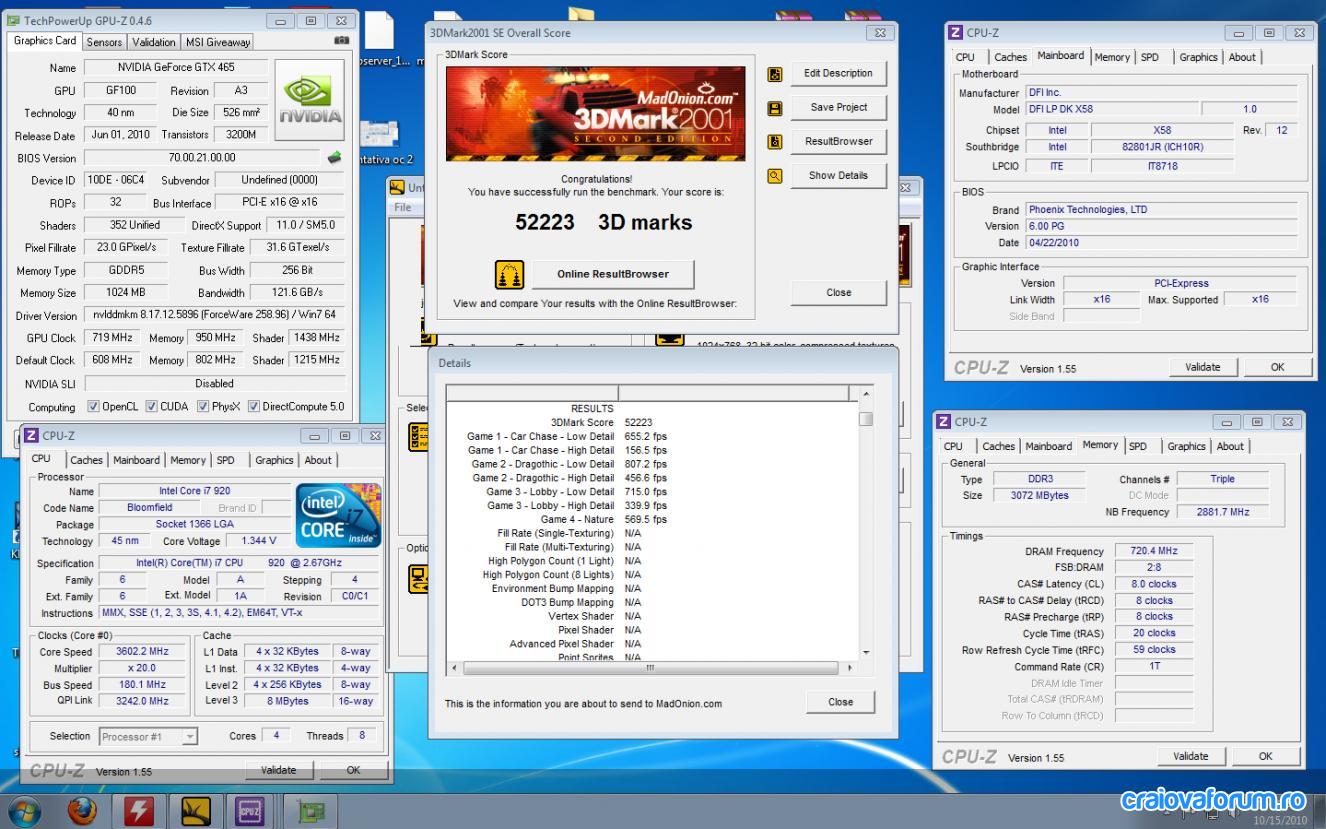The height and width of the screenshot is (829, 1326).
Task: Open About tab in CPU-Z Mainboard window
Action: (1242, 57)
